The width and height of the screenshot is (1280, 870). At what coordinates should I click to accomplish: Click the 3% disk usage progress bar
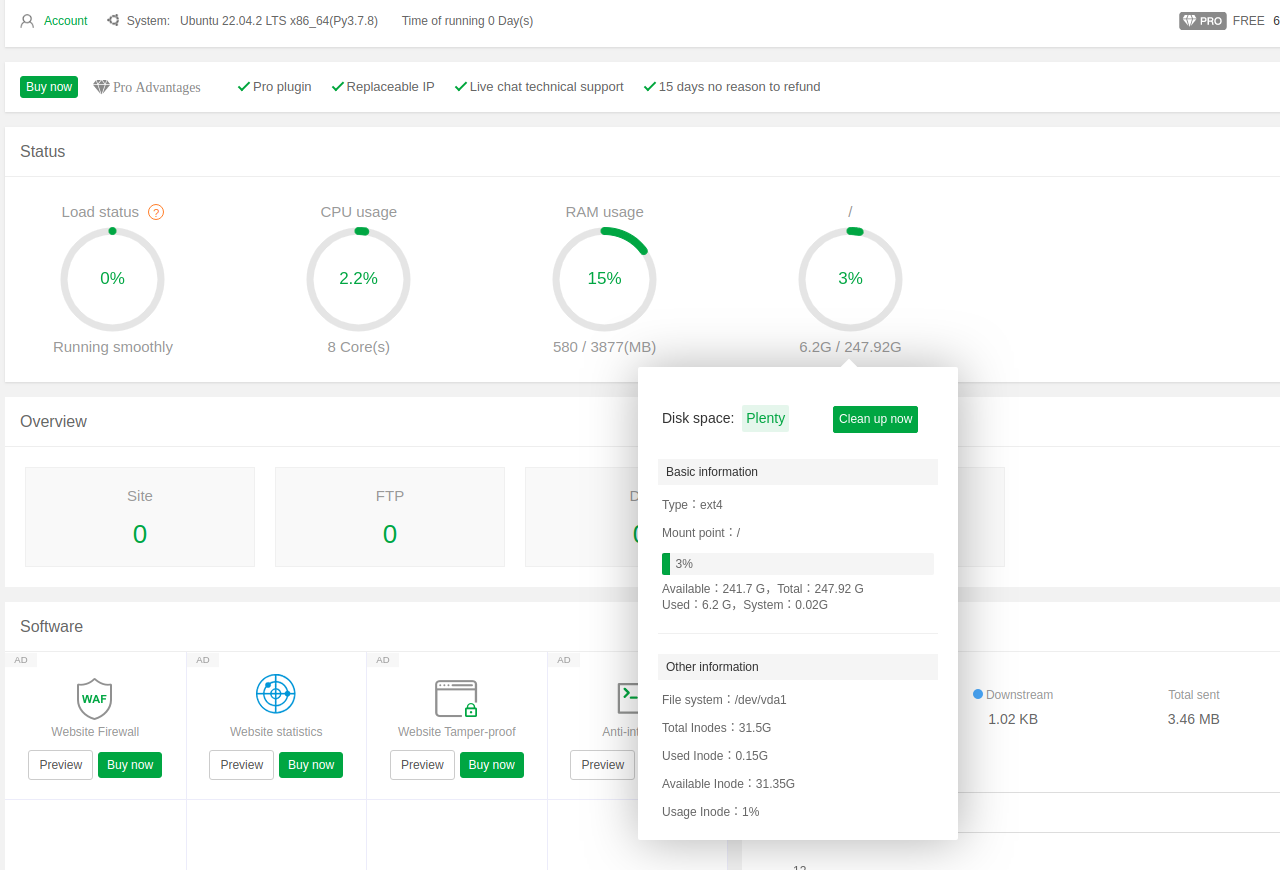[x=797, y=564]
